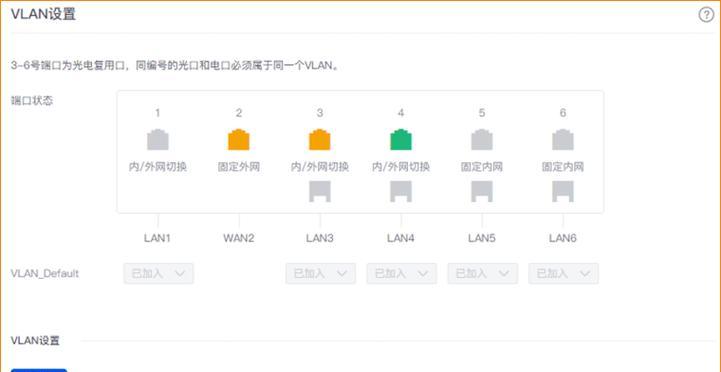Click the orange port 3 RJ45 icon
This screenshot has width=721, height=372.
(x=320, y=140)
